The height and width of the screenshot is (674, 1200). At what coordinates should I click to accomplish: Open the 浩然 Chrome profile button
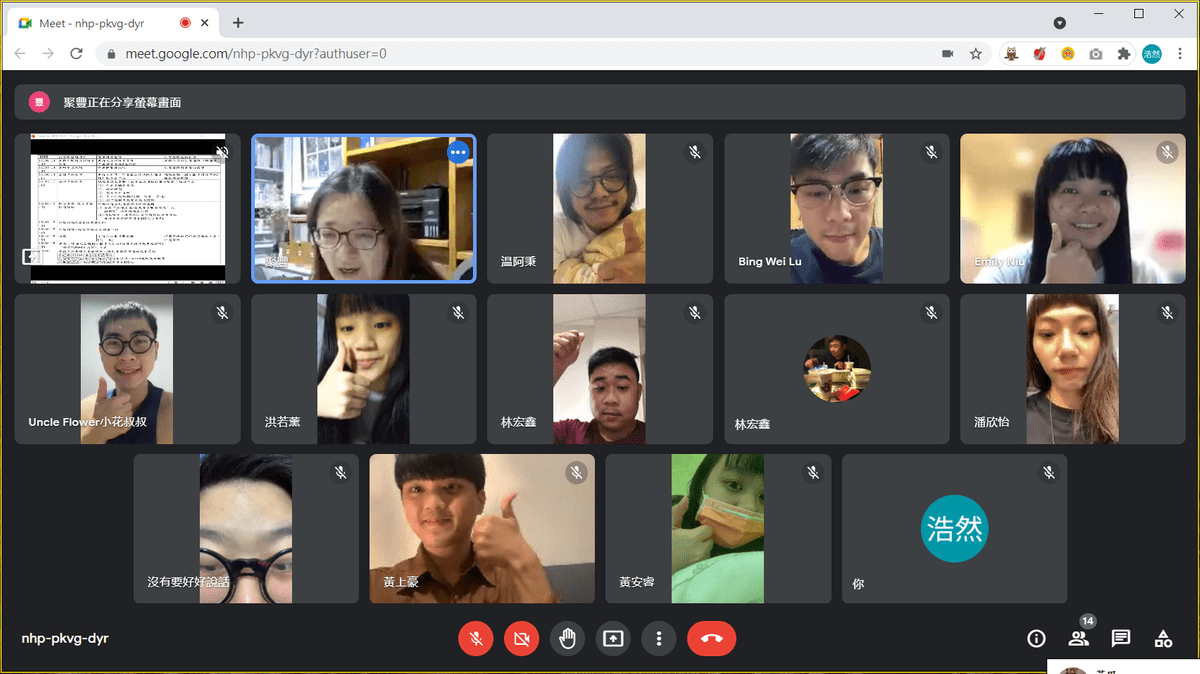1152,54
